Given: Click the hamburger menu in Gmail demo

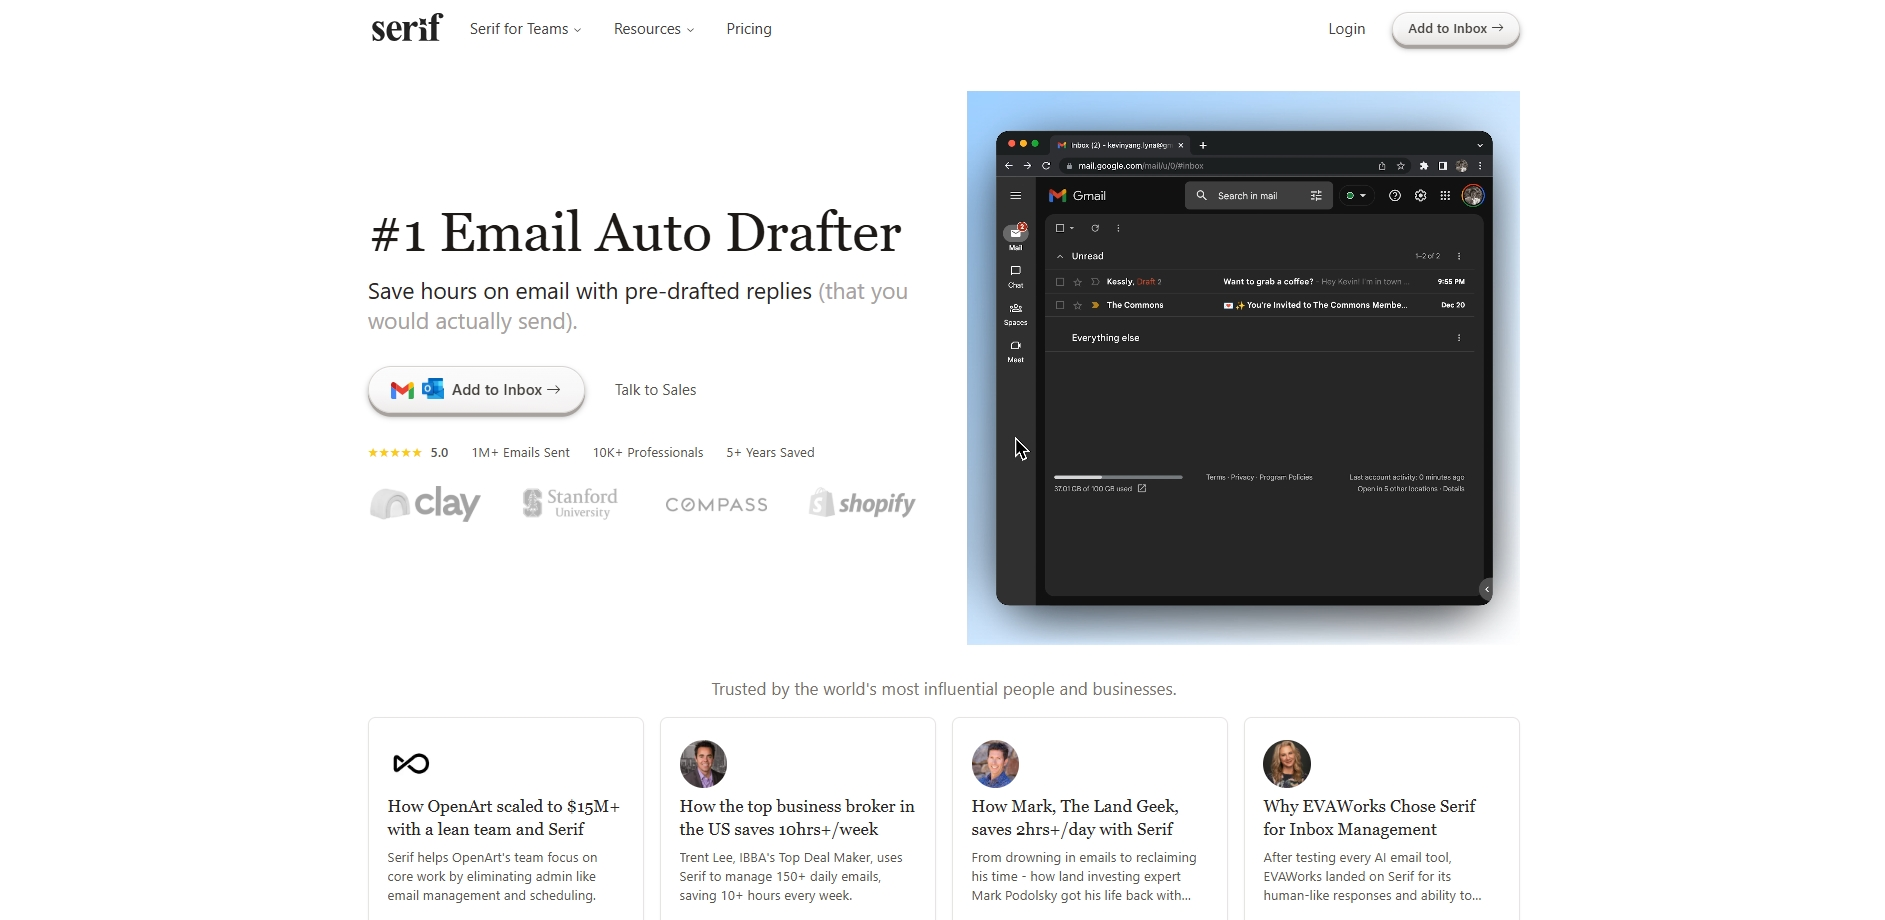Looking at the screenshot, I should (1015, 196).
